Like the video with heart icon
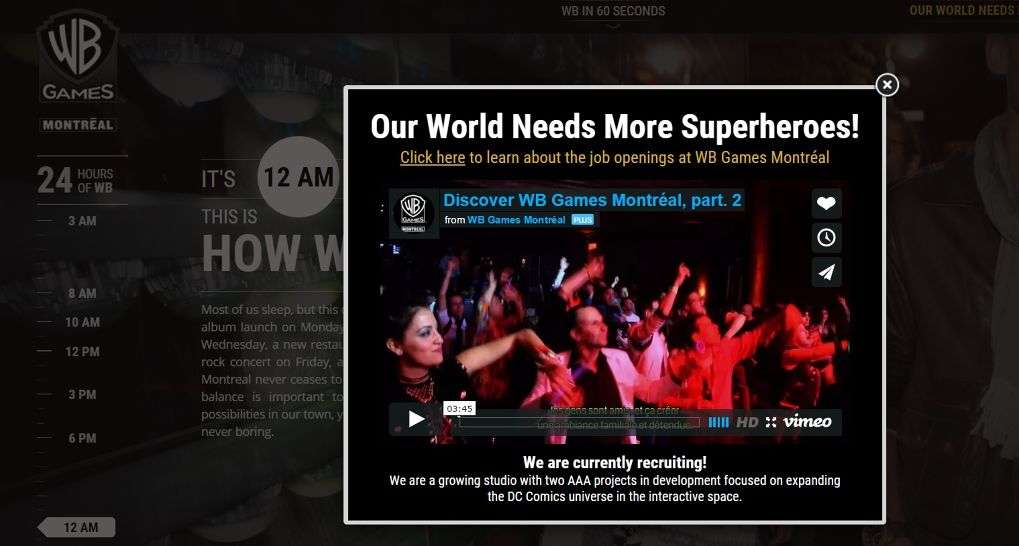1019x546 pixels. pyautogui.click(x=826, y=203)
